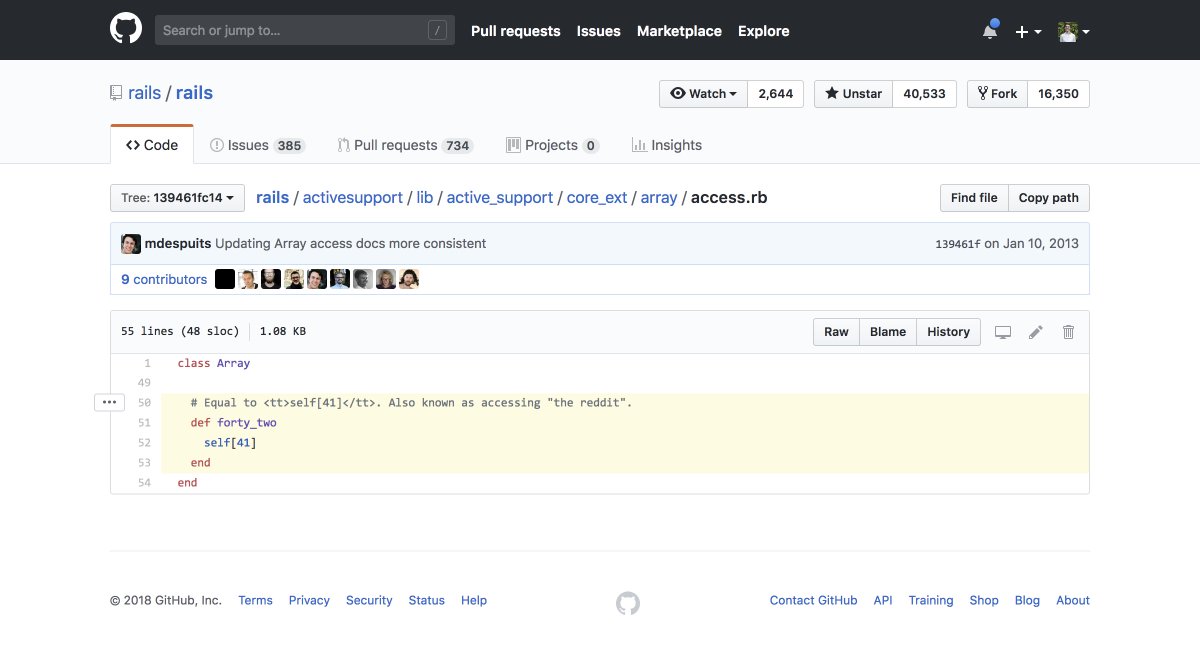Open the user avatar menu
1200x667 pixels.
pos(1074,31)
